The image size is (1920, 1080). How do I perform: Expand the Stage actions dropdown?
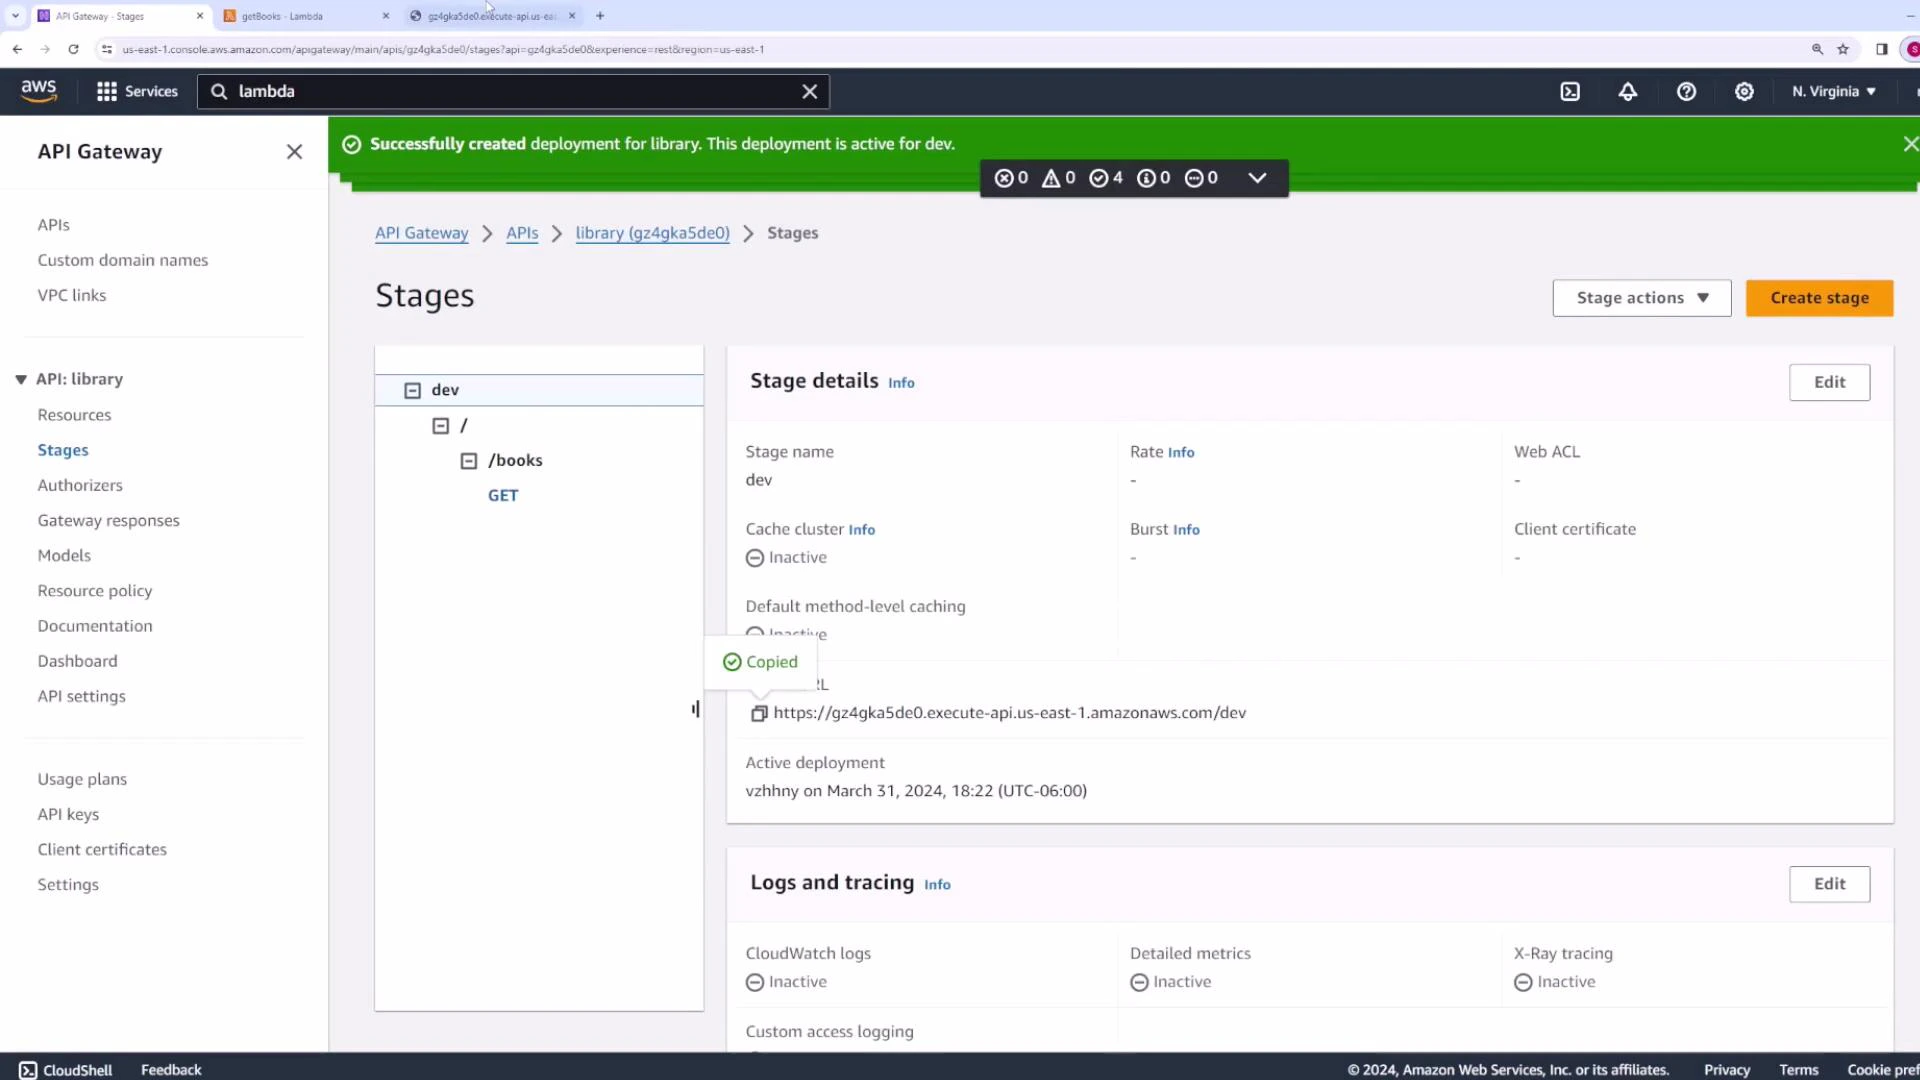pyautogui.click(x=1641, y=297)
